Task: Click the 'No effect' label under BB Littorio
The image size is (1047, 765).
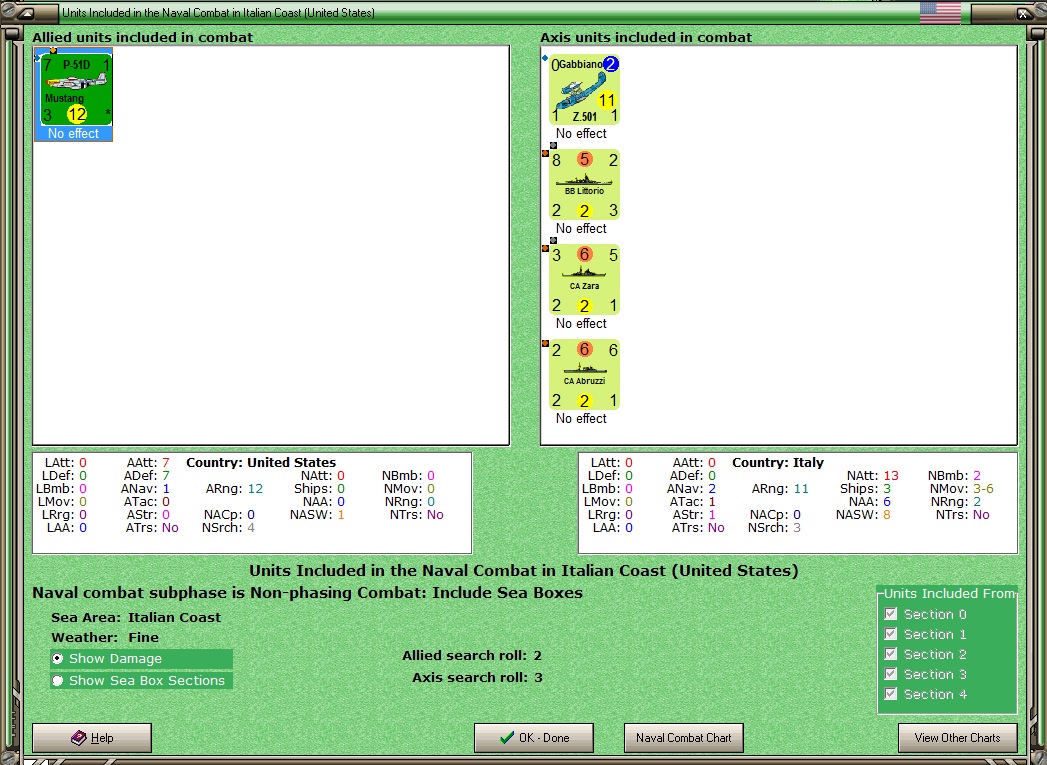Action: click(582, 228)
